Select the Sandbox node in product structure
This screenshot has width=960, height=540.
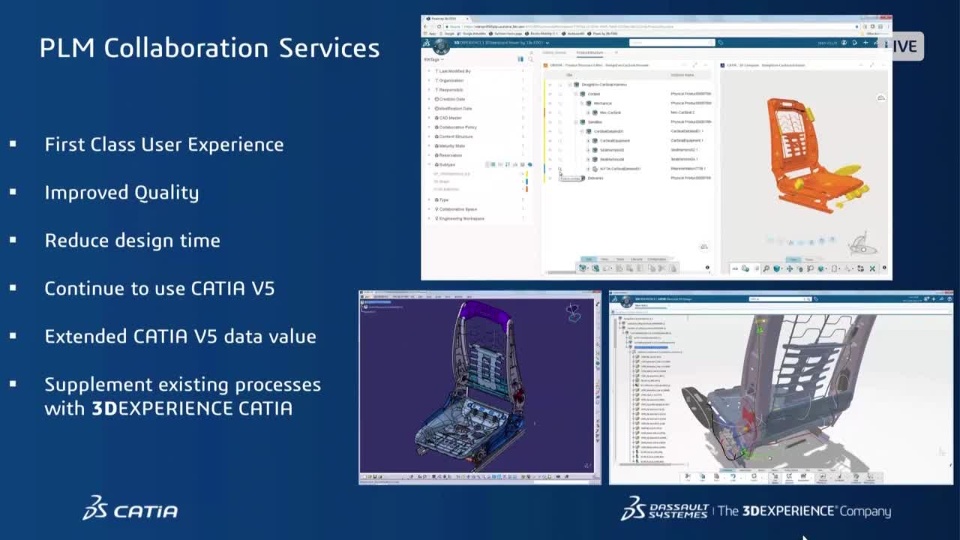(595, 122)
